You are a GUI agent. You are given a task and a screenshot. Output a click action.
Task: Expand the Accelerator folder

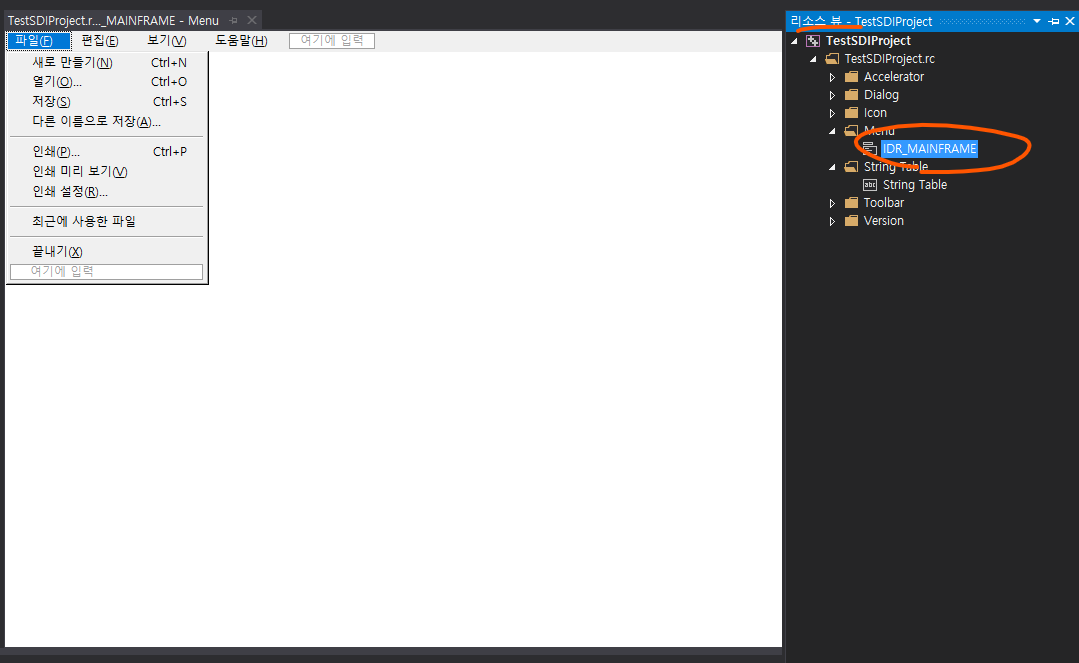pos(832,77)
